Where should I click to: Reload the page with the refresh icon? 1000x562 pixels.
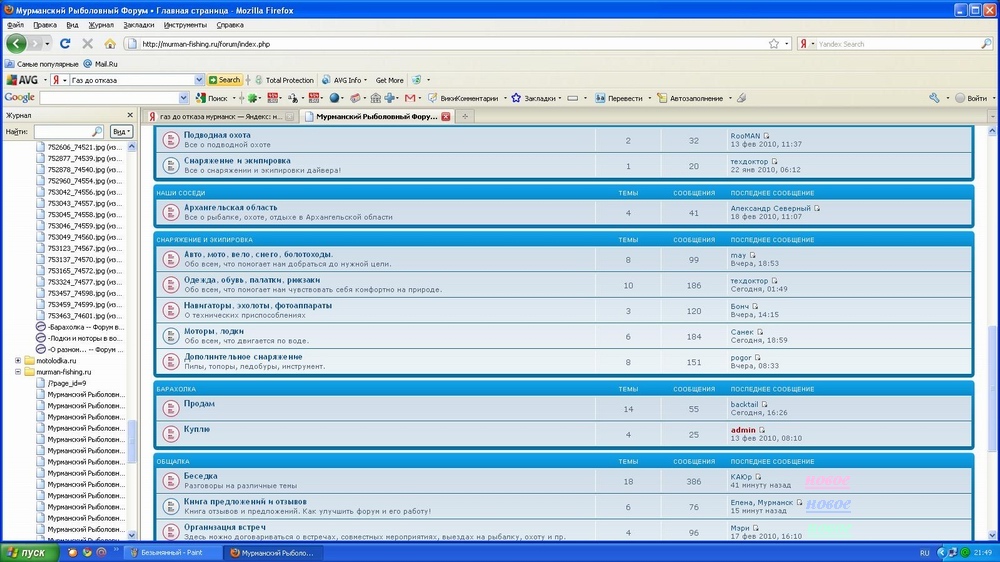click(65, 44)
